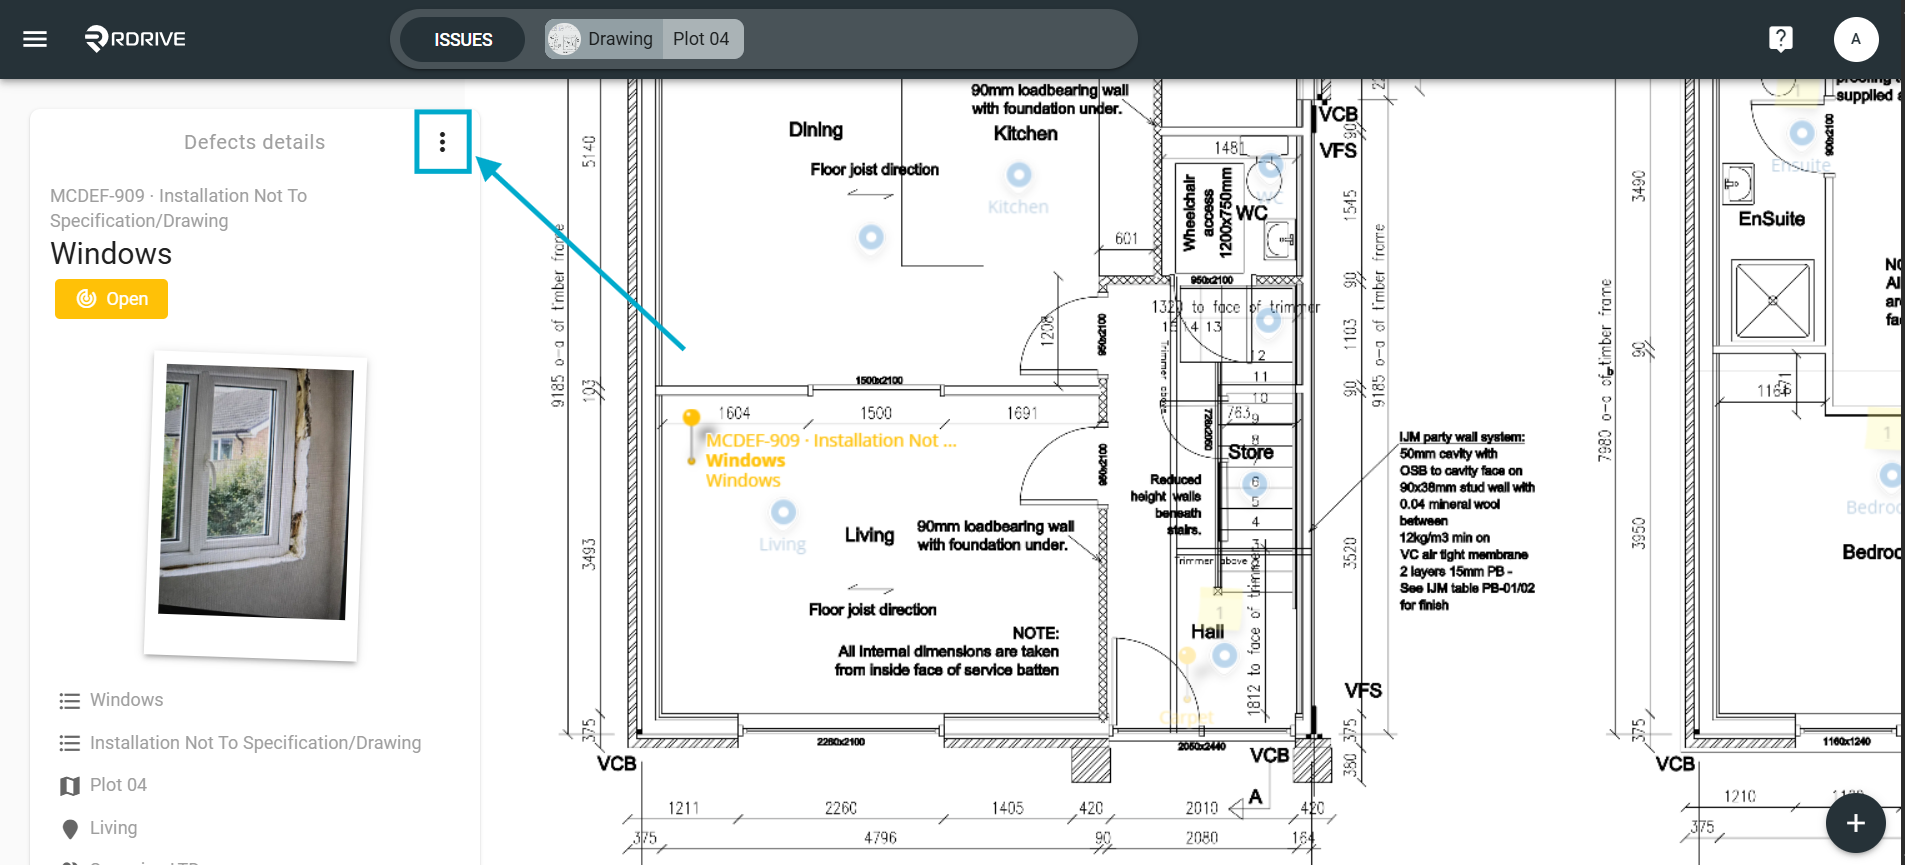Image resolution: width=1905 pixels, height=865 pixels.
Task: Select the Kitchen location pin on drawing
Action: click(1018, 175)
